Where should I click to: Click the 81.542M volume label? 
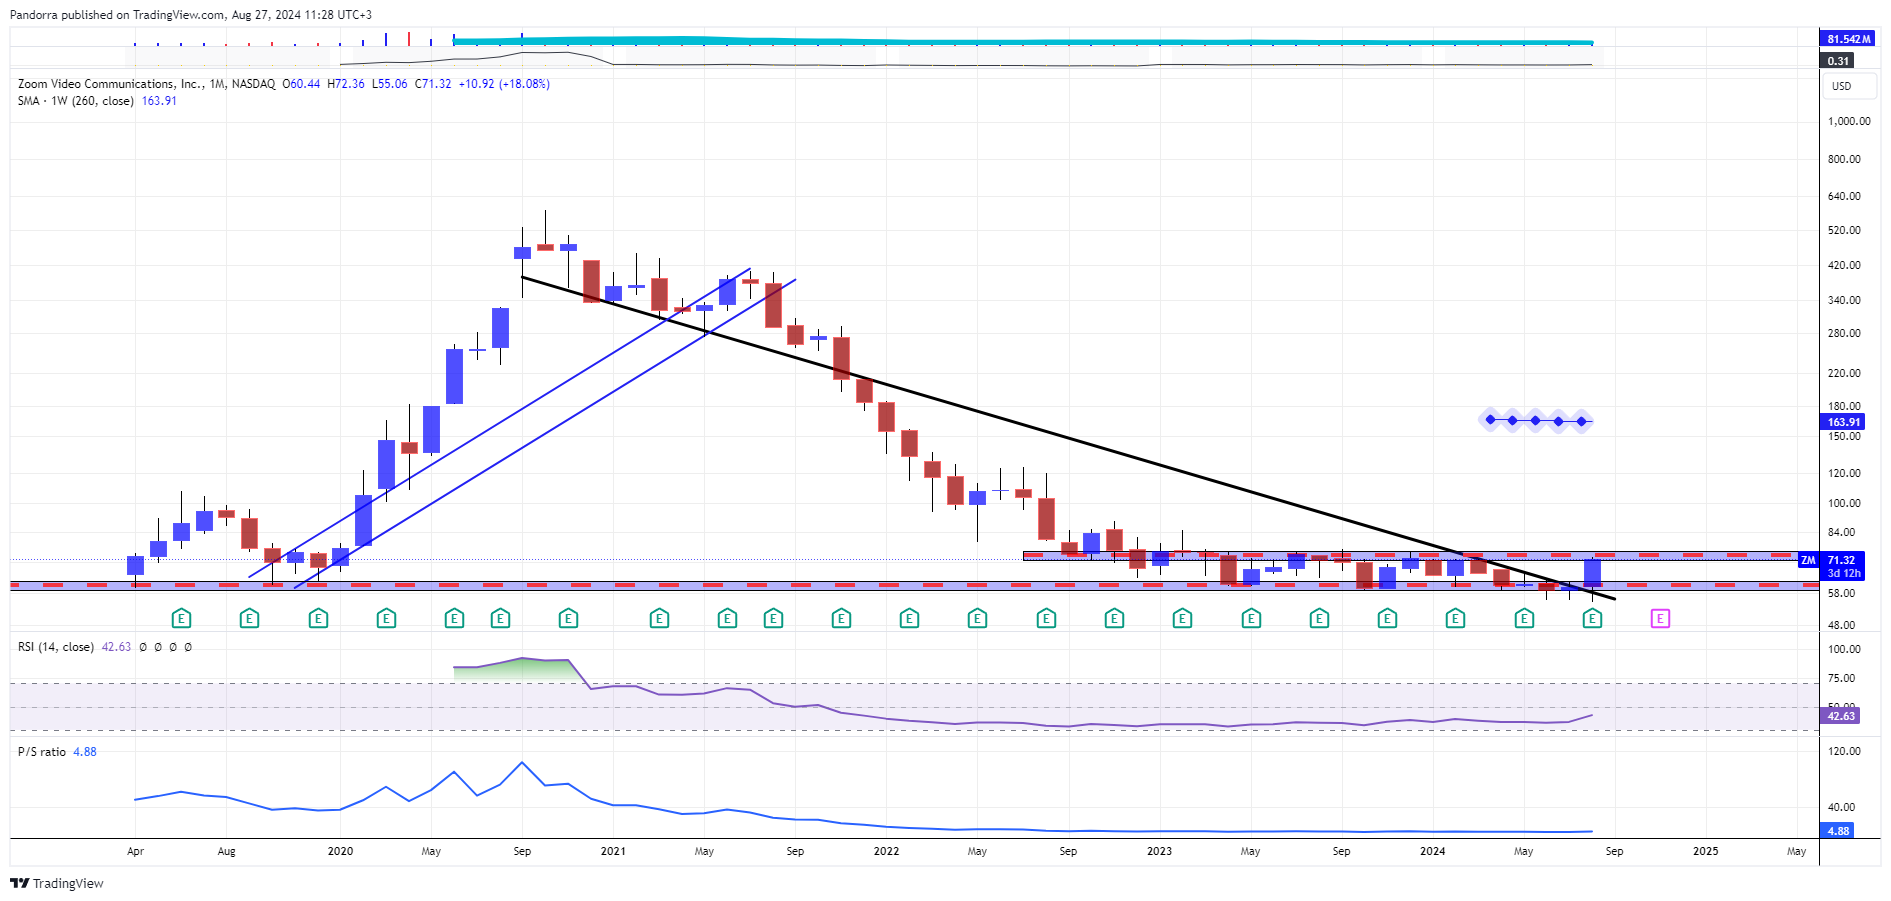click(1847, 39)
